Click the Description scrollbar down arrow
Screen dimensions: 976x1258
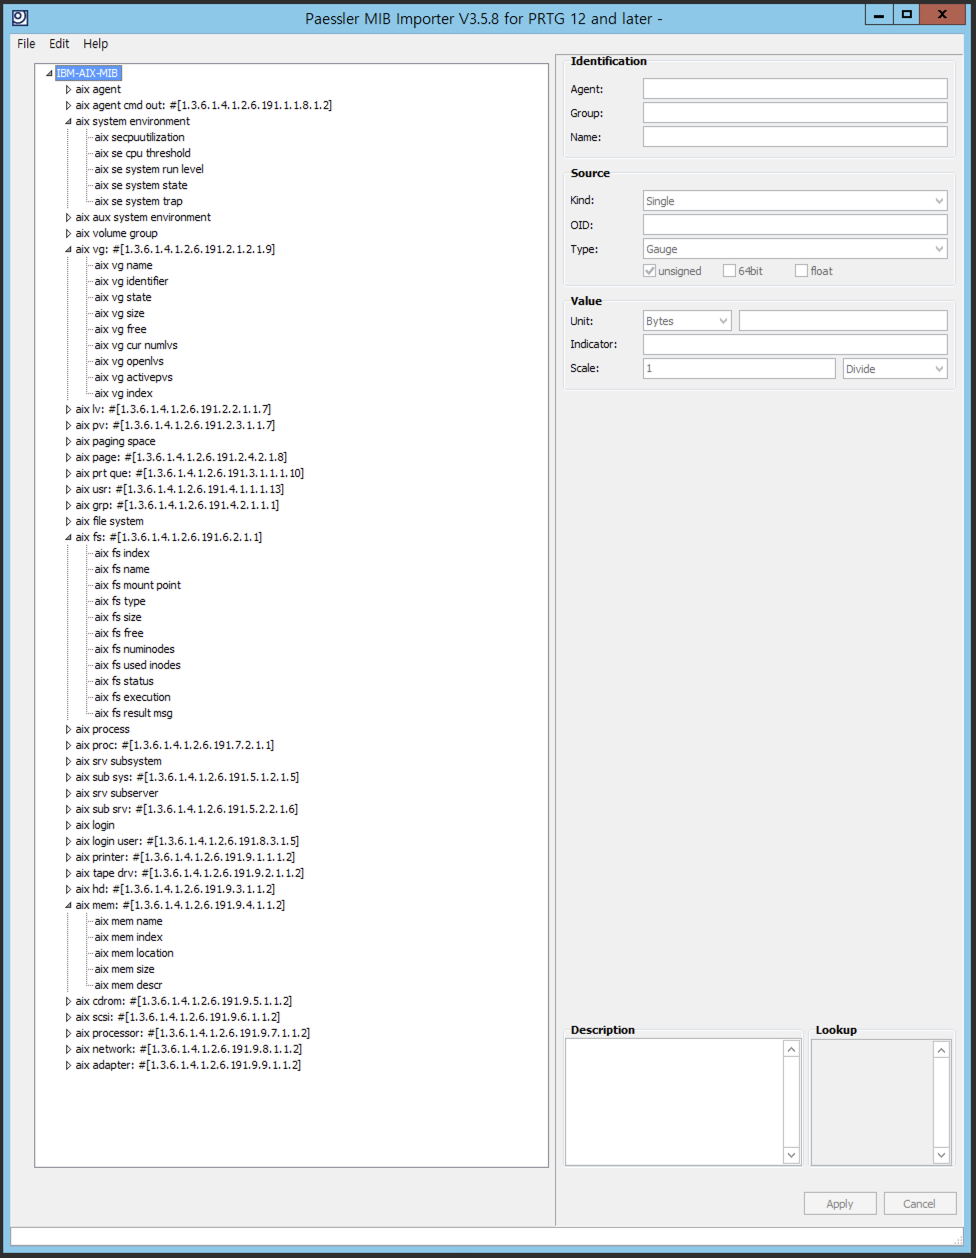(x=792, y=1155)
